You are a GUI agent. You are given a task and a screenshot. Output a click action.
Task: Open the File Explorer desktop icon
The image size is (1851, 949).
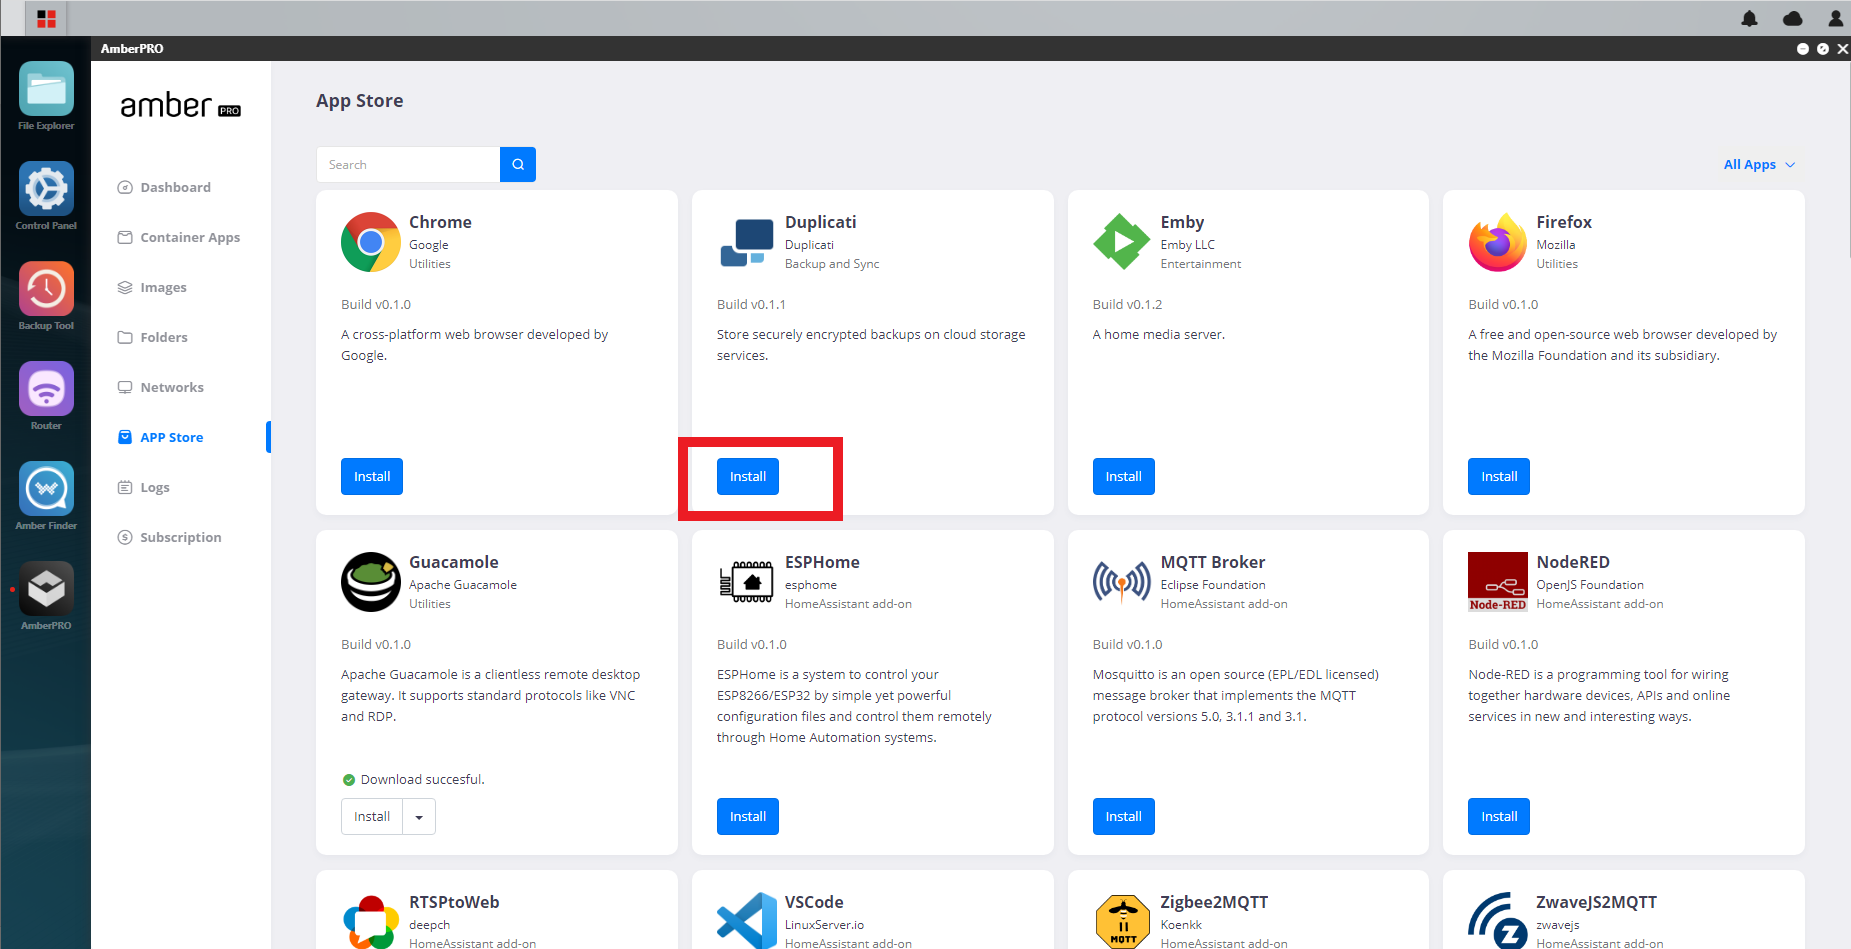click(46, 89)
